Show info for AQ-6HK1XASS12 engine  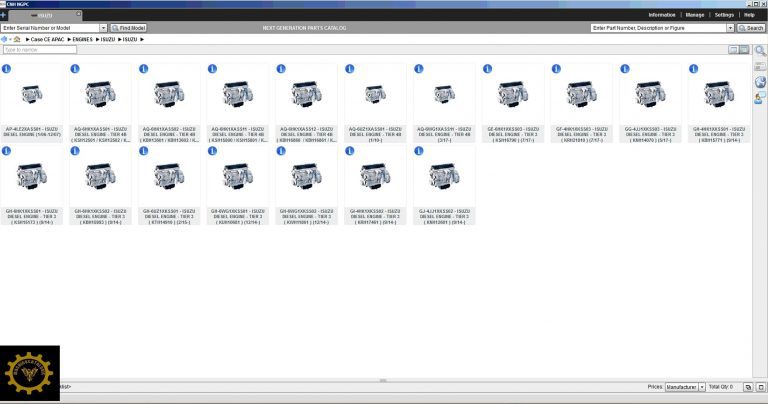tap(281, 69)
